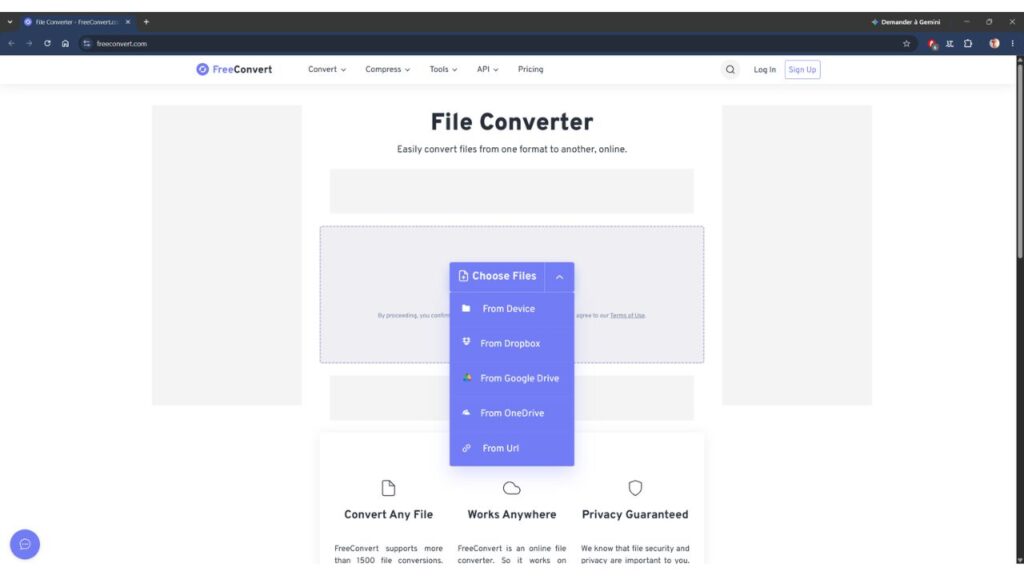Expand the Convert menu
The height and width of the screenshot is (576, 1024).
327,69
